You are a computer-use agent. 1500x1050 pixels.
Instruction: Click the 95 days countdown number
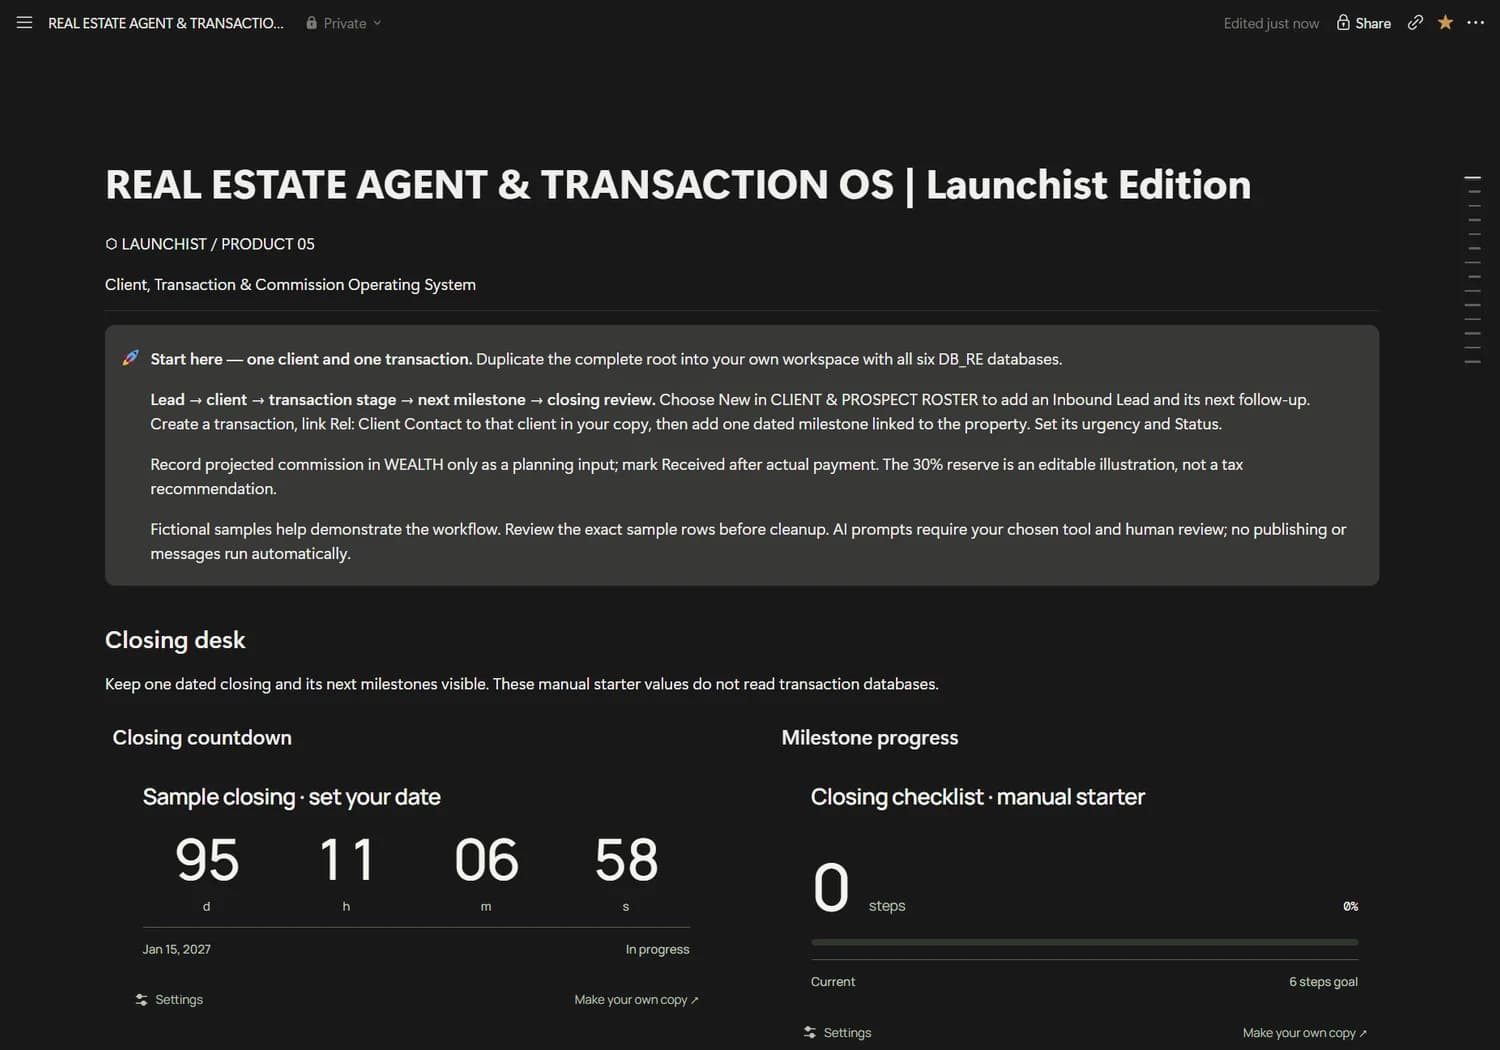point(207,860)
